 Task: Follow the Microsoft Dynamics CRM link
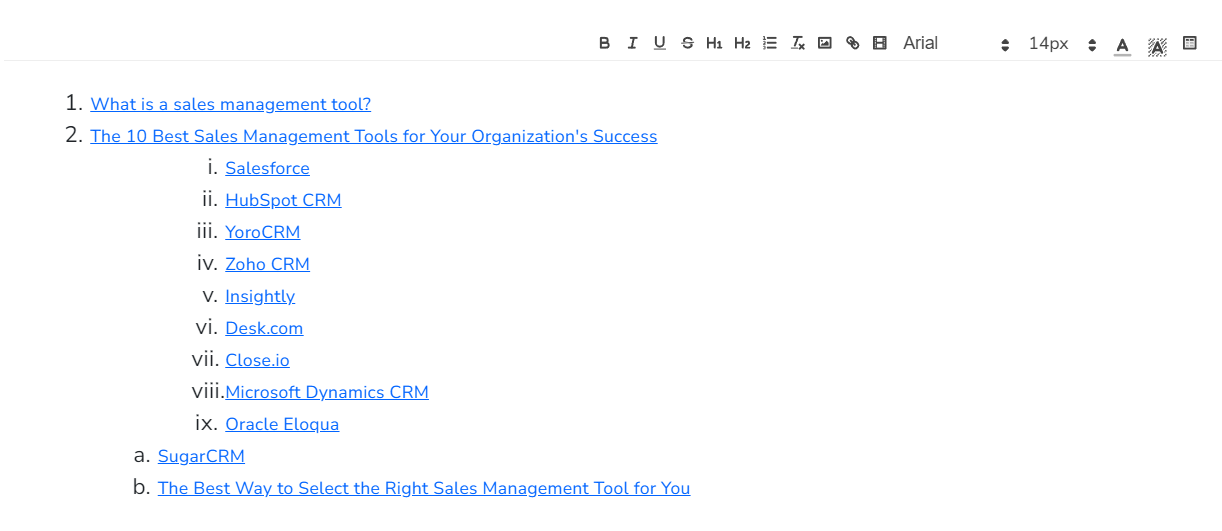[327, 393]
